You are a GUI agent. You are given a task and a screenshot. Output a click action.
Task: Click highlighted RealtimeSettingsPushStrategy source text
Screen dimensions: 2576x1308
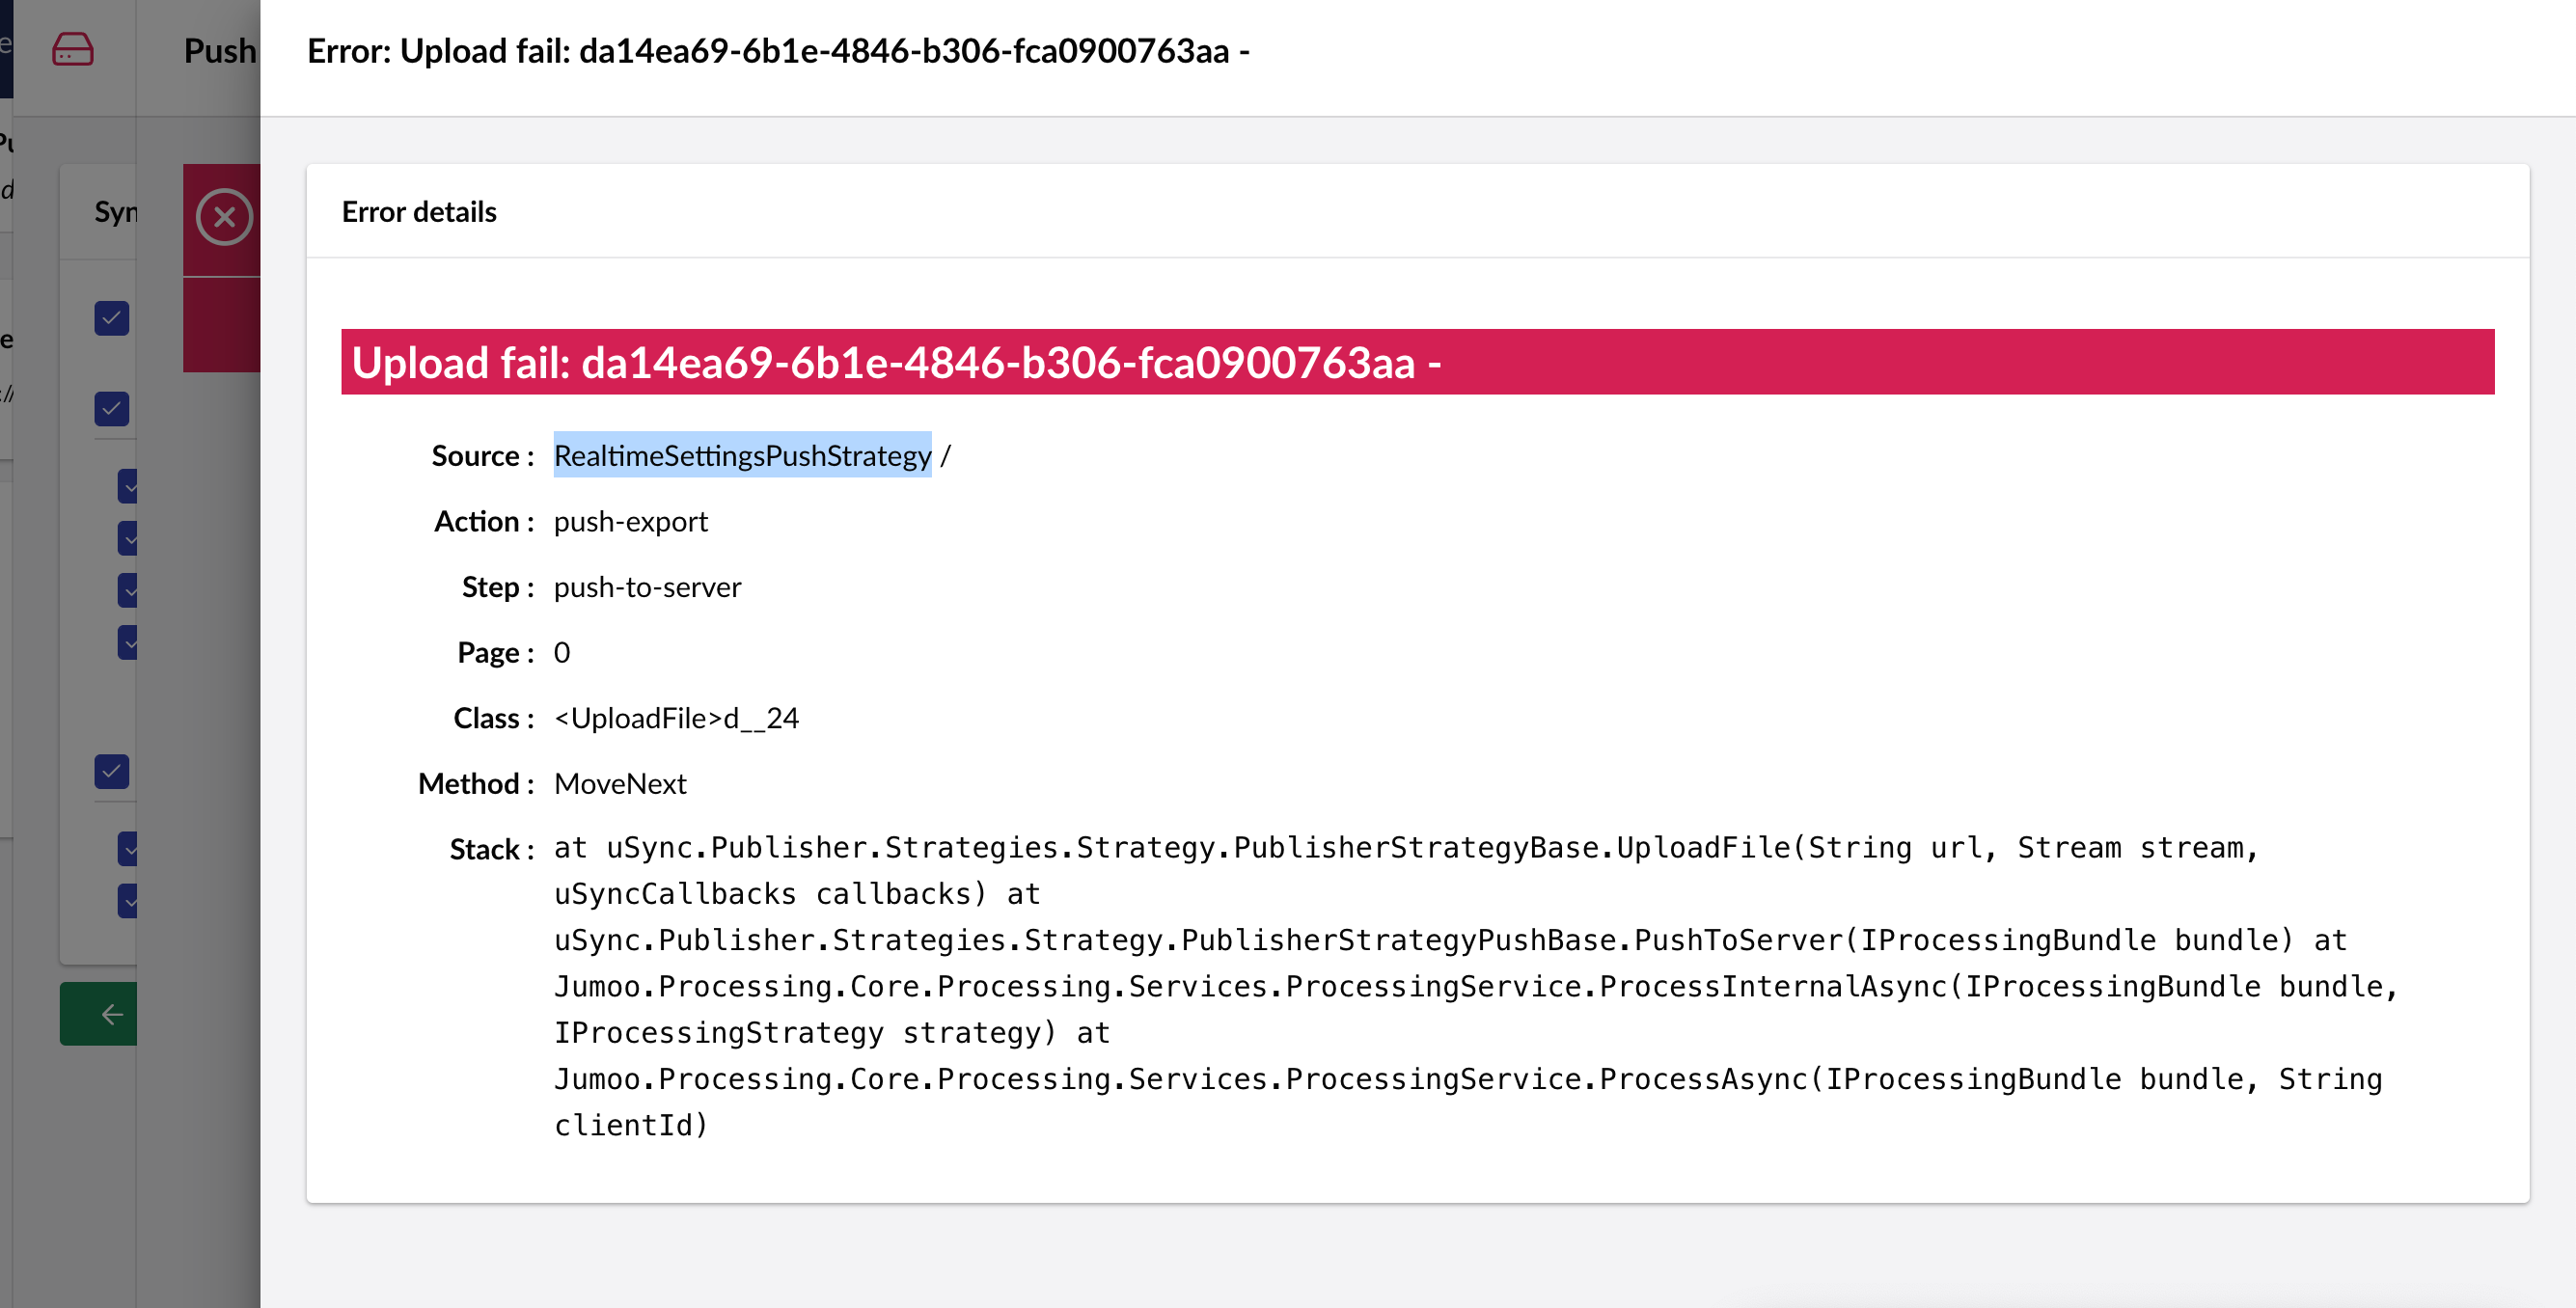[742, 456]
